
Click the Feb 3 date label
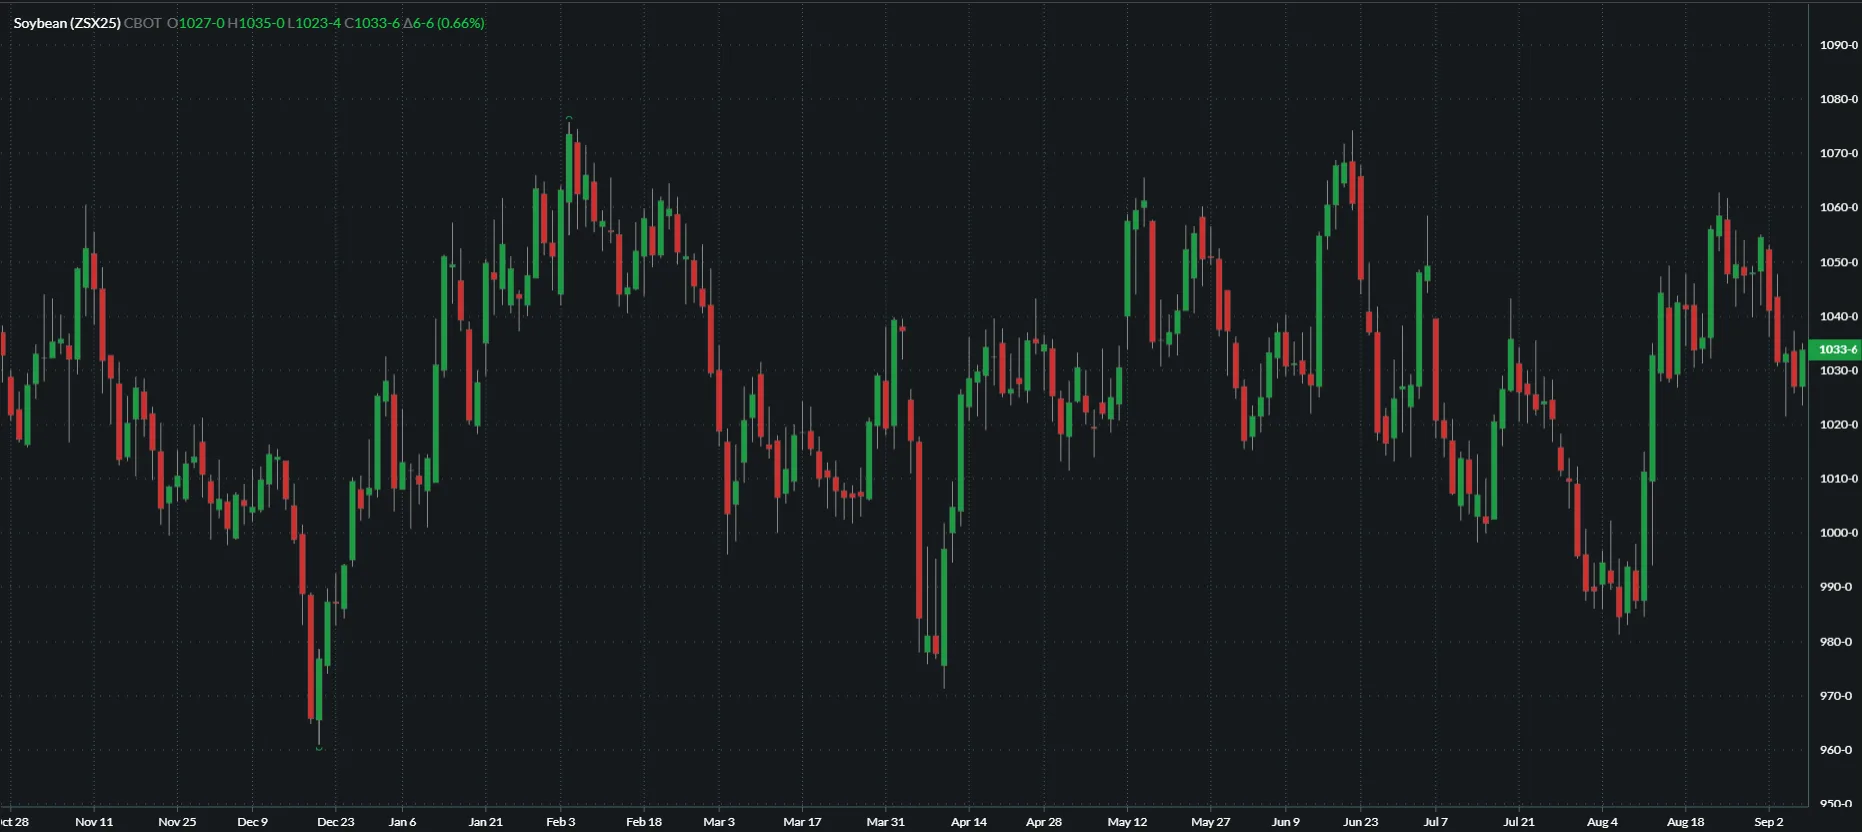(x=560, y=822)
